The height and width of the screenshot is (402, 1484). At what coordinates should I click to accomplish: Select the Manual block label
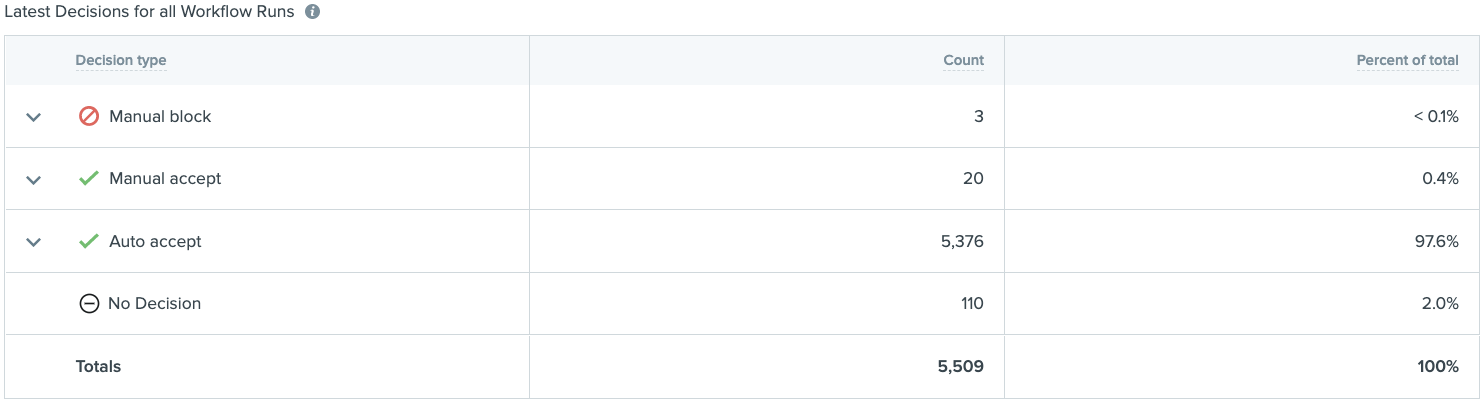[x=160, y=116]
